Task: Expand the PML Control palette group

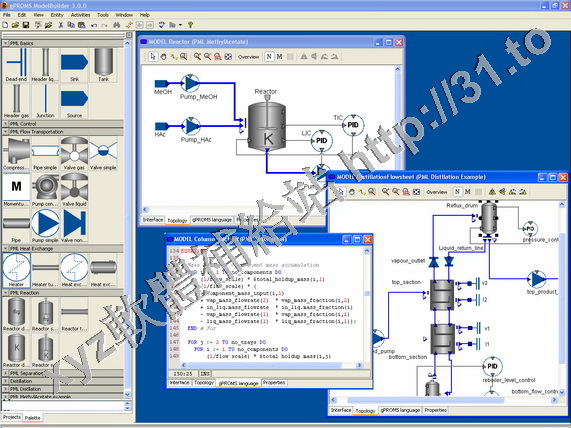Action: click(x=5, y=124)
